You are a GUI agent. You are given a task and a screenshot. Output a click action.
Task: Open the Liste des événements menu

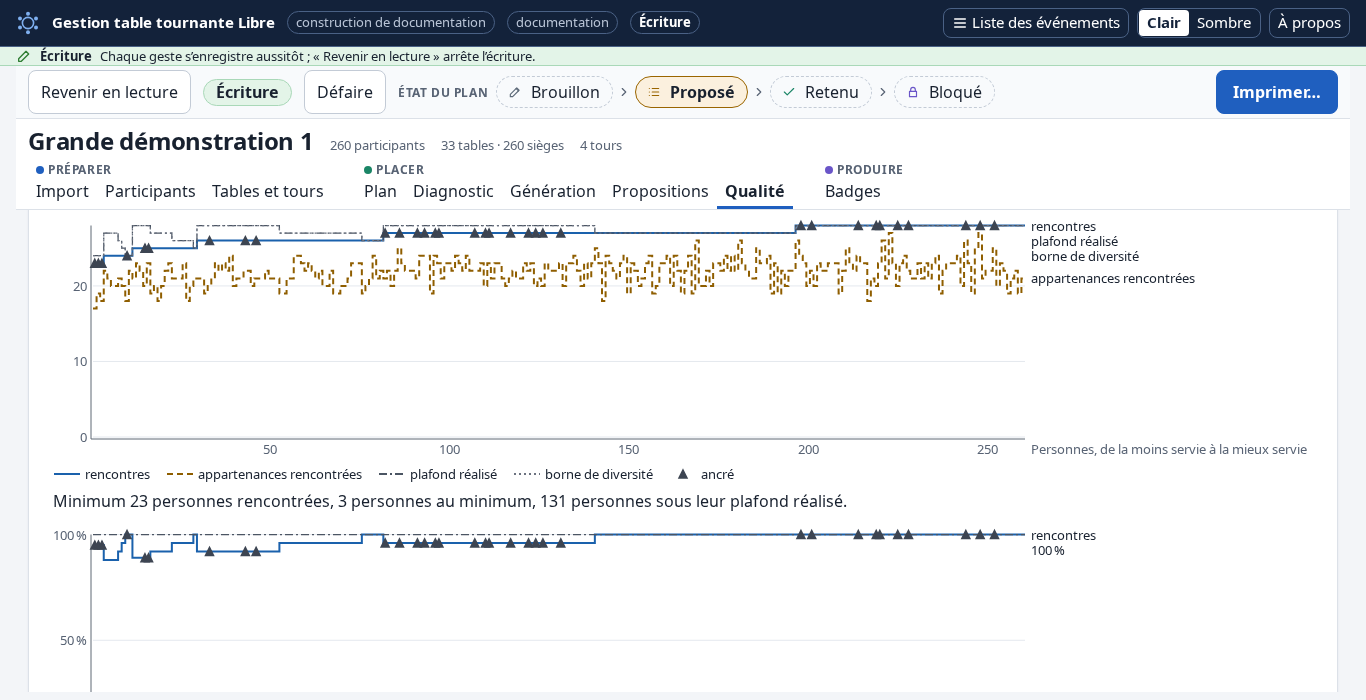[x=1036, y=23]
